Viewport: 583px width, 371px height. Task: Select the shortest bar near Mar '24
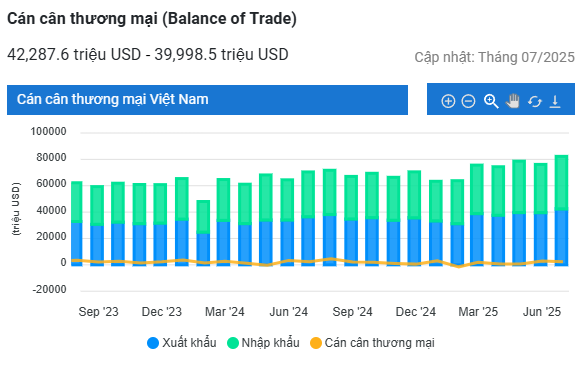click(x=203, y=233)
